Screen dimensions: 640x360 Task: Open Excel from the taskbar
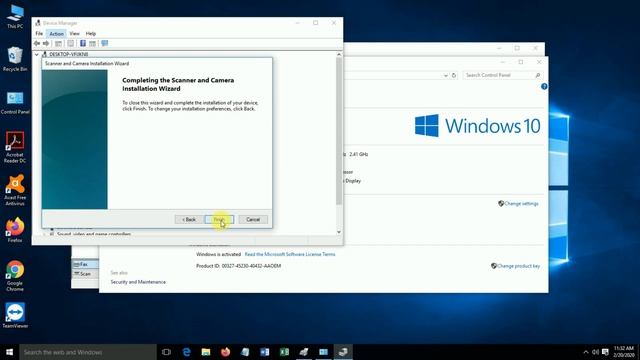coord(284,352)
